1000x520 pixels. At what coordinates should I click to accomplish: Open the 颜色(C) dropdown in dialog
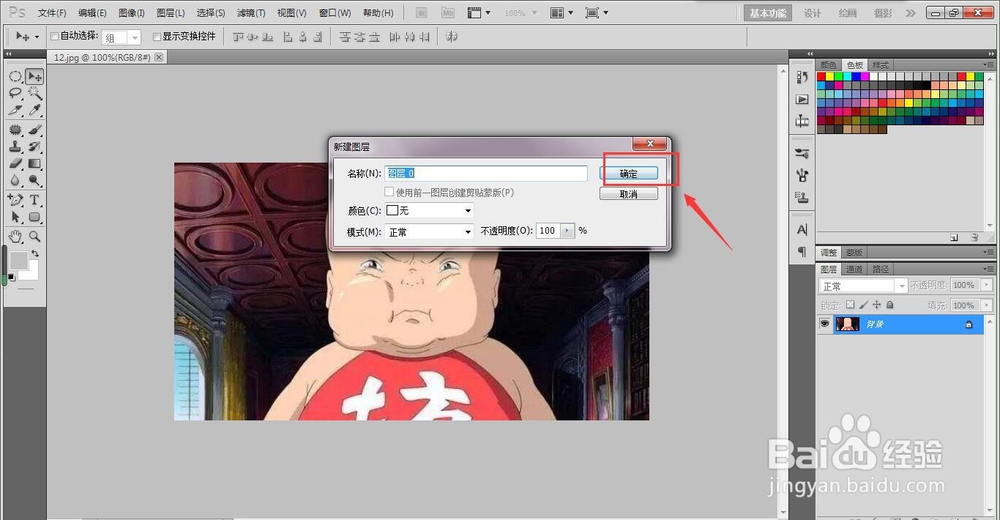(429, 211)
